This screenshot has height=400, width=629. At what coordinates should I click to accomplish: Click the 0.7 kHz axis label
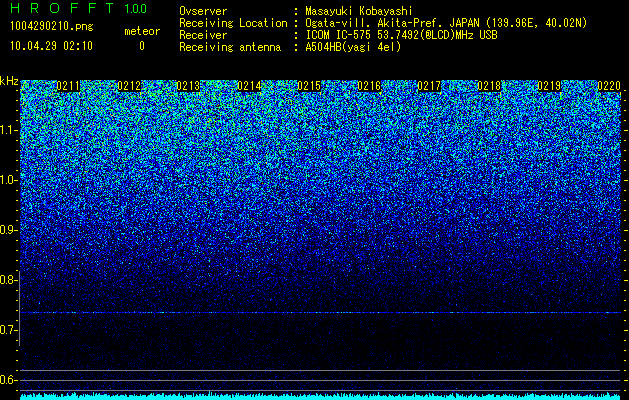[x=9, y=330]
